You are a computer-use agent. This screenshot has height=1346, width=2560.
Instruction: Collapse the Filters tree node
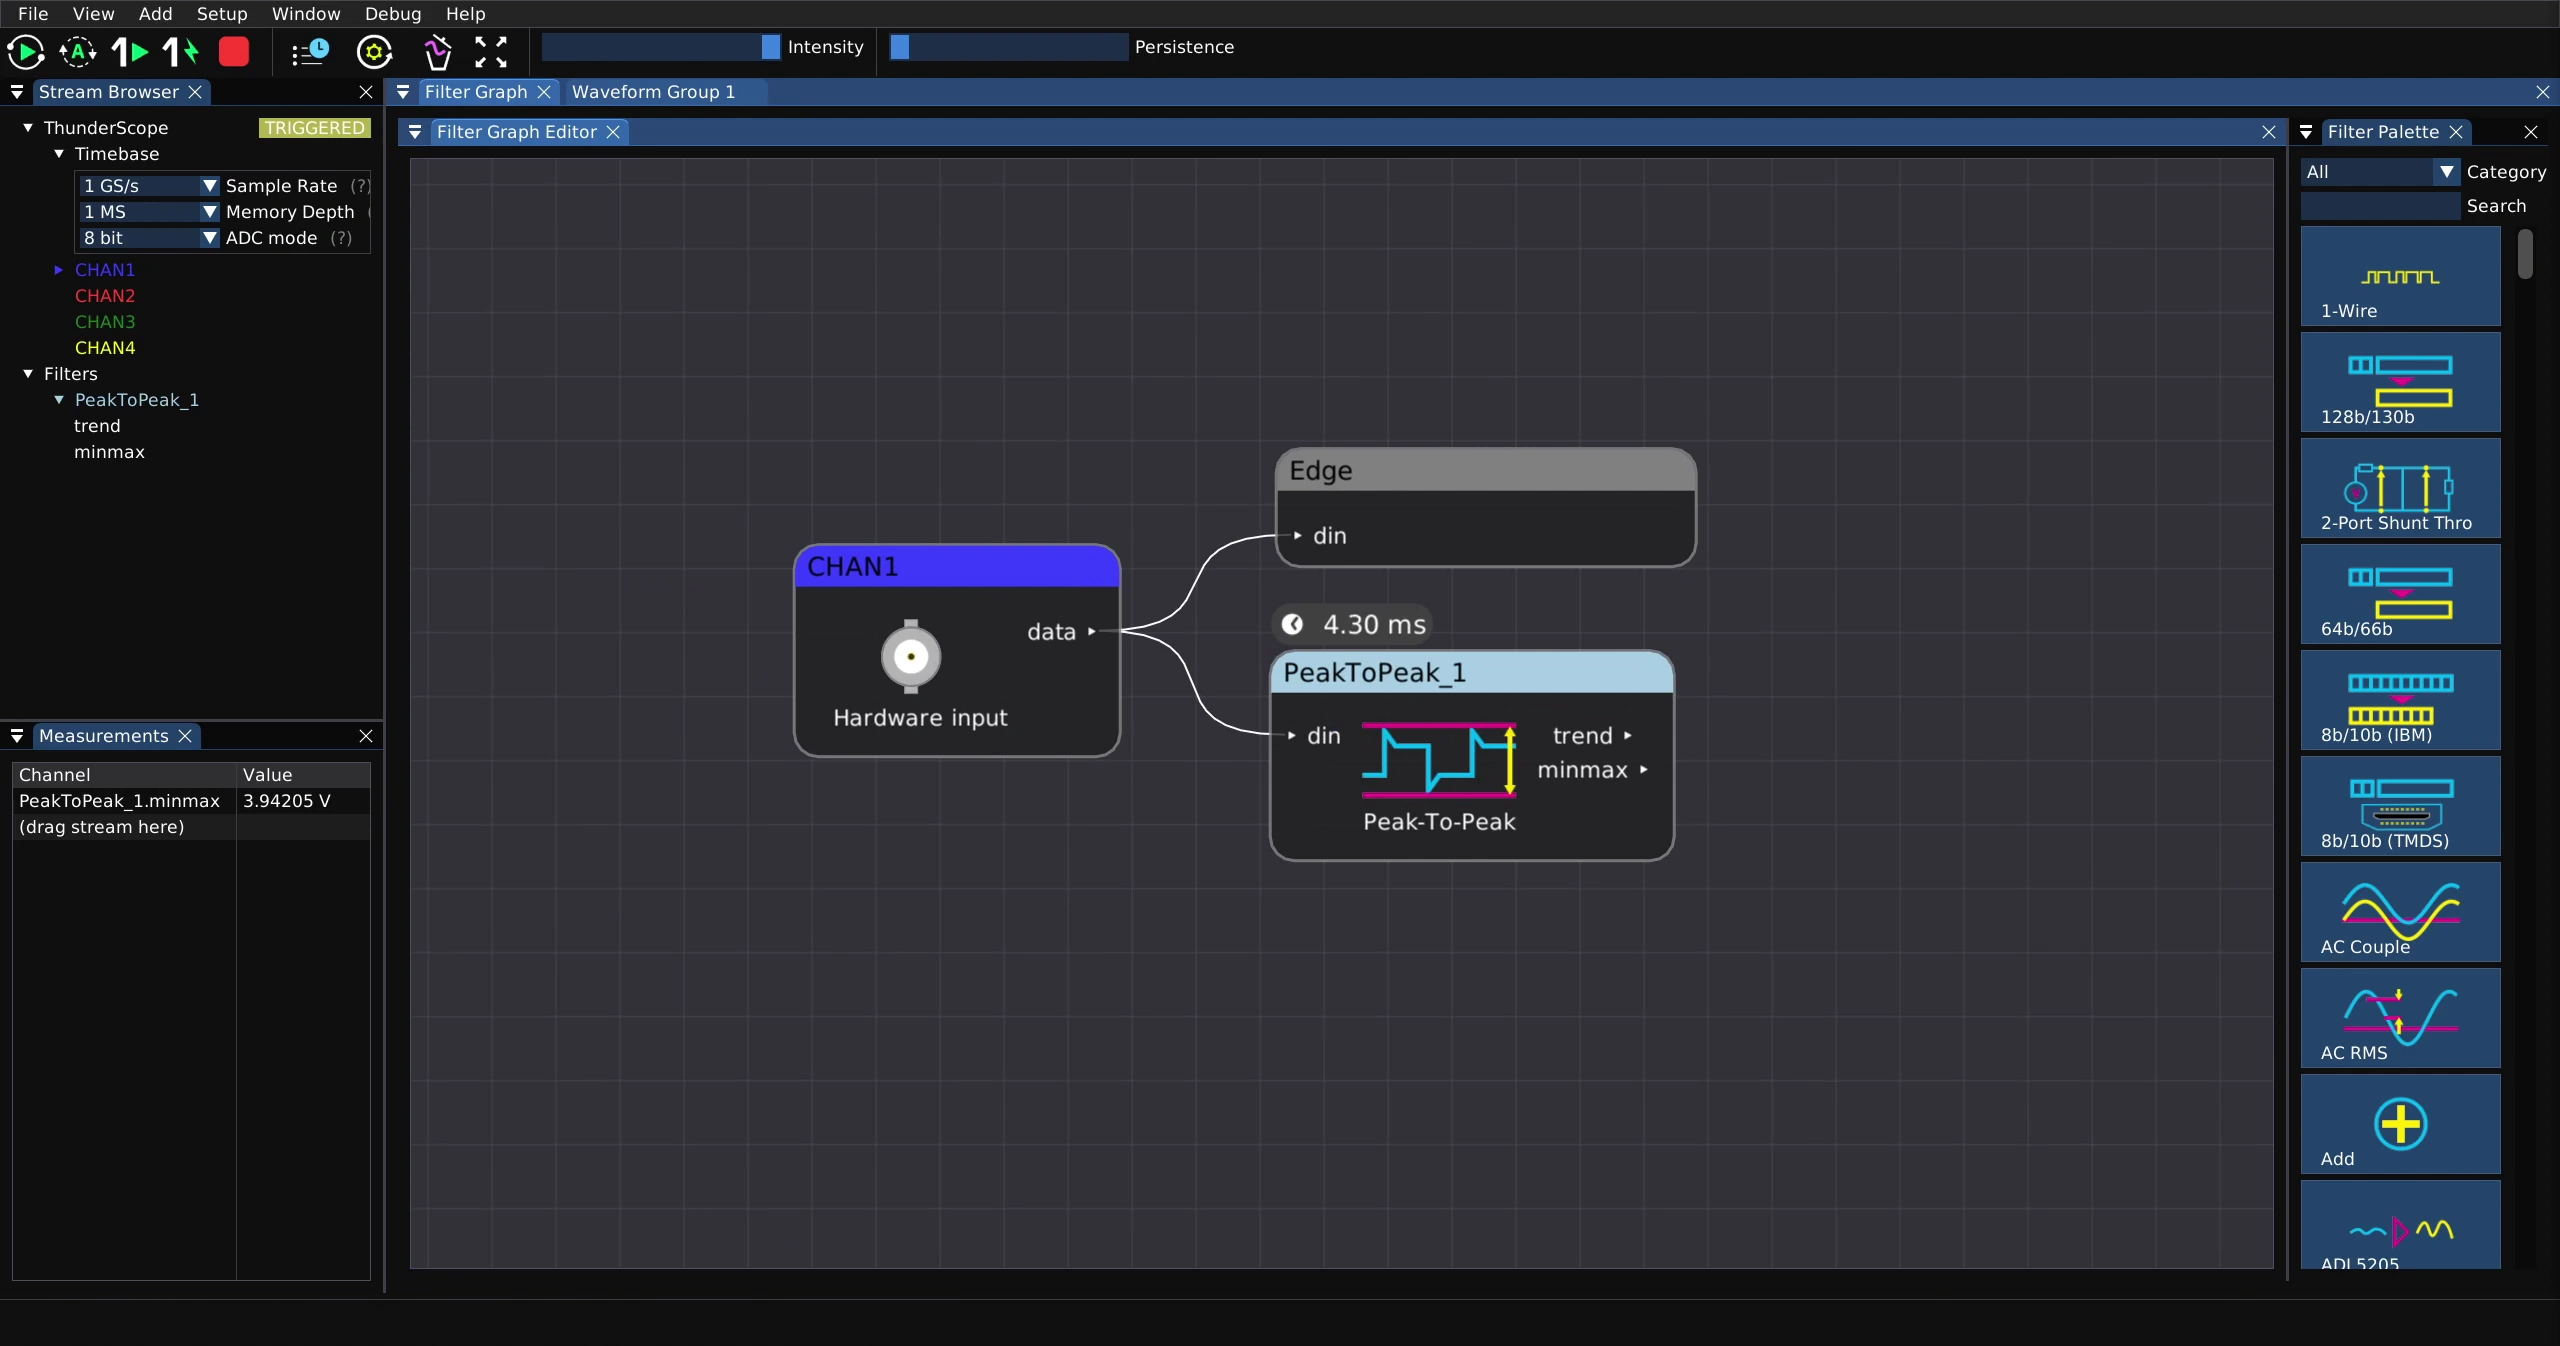point(28,374)
